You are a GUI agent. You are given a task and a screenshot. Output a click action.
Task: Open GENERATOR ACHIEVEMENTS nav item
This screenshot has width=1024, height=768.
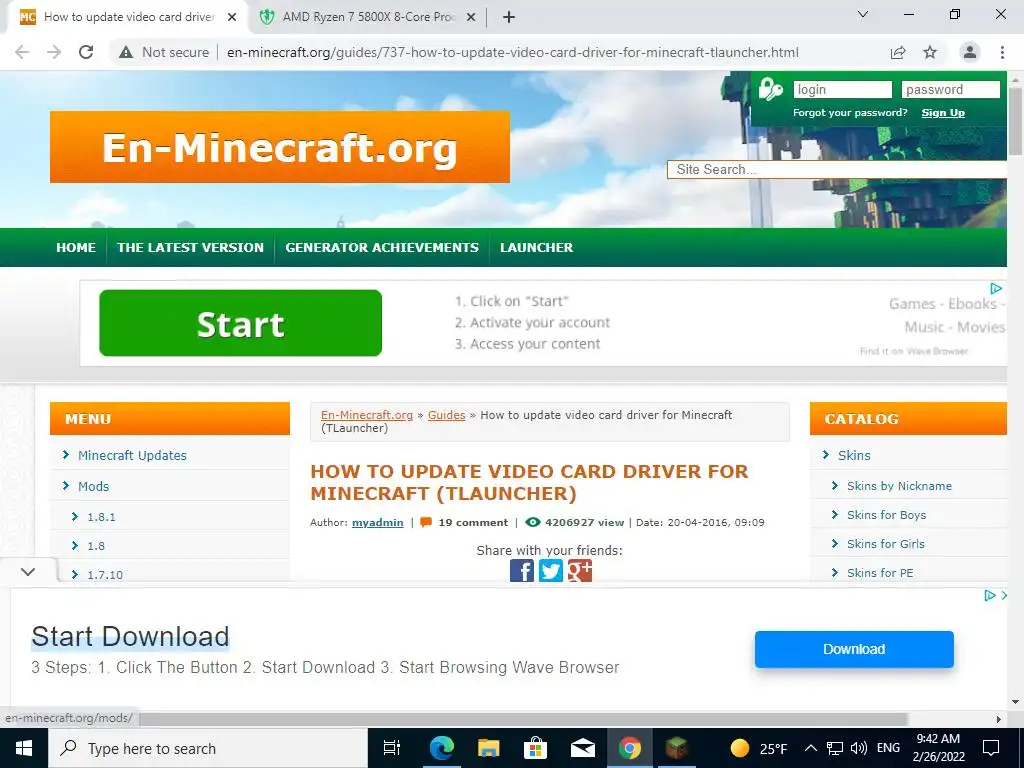[x=382, y=248]
